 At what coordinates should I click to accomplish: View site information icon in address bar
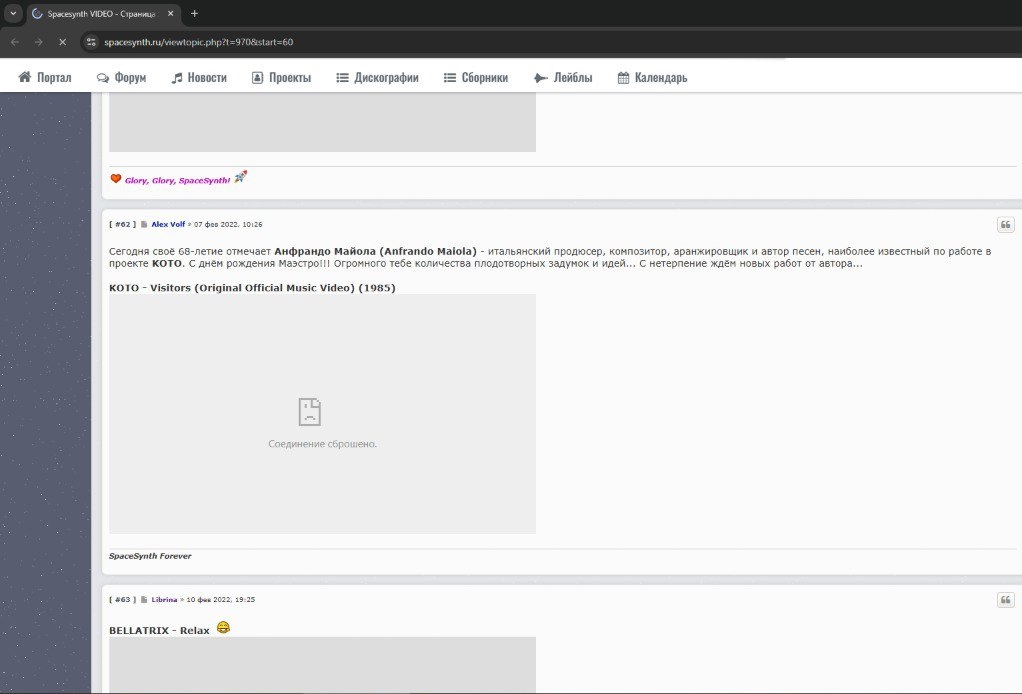[91, 42]
